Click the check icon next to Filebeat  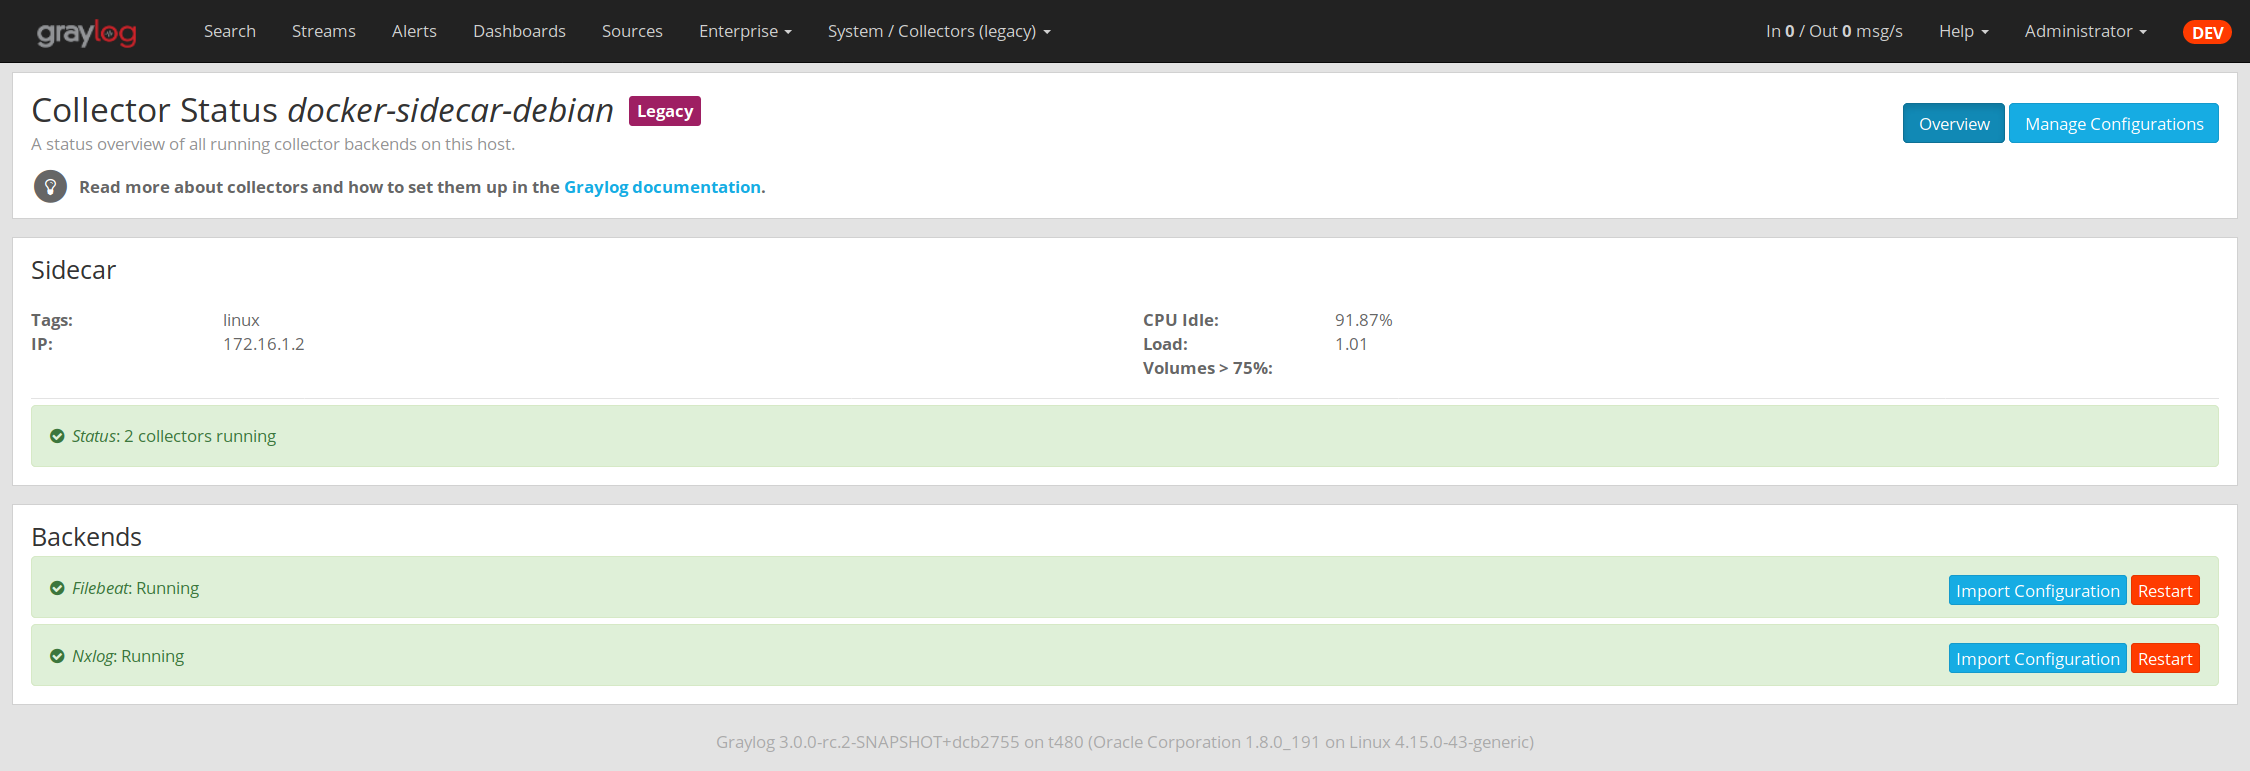pyautogui.click(x=57, y=588)
